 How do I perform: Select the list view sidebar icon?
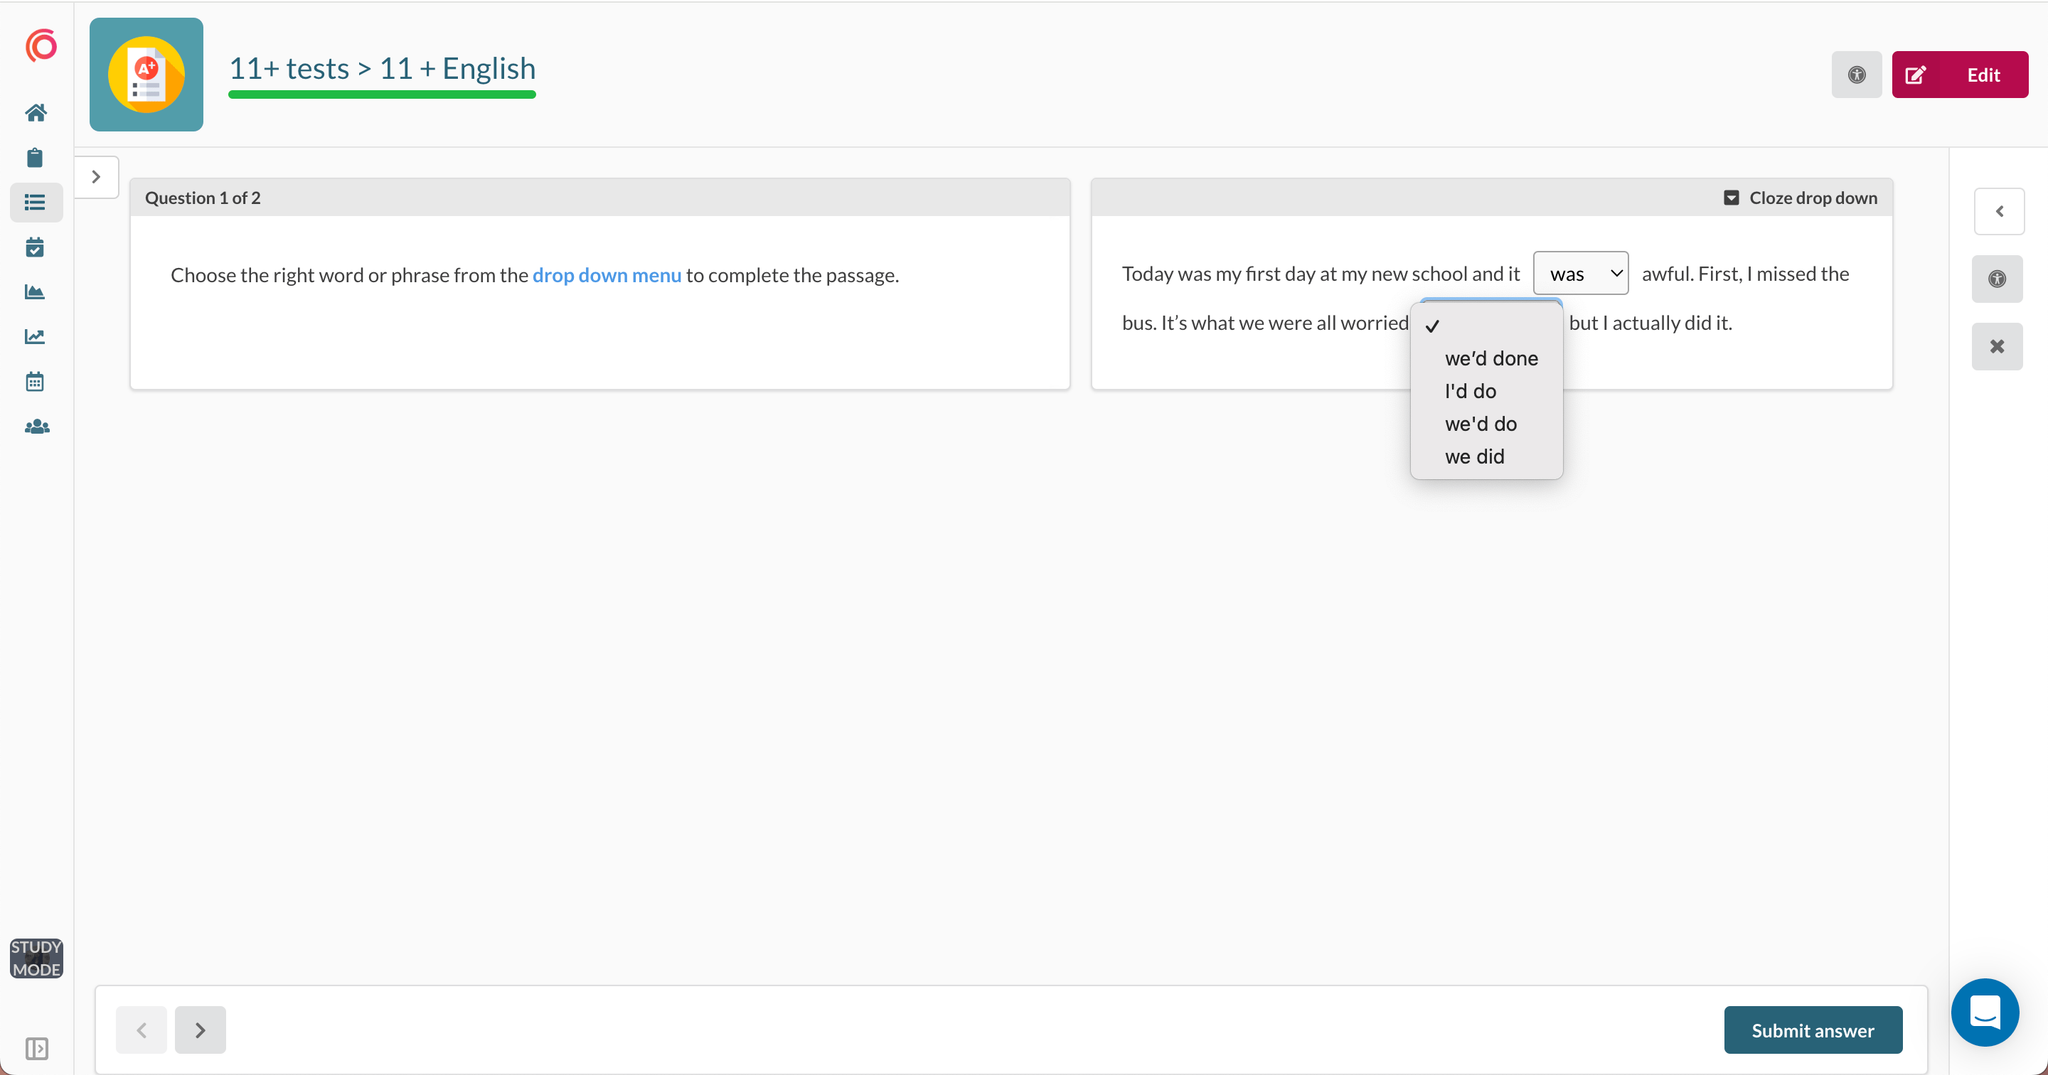tap(36, 203)
